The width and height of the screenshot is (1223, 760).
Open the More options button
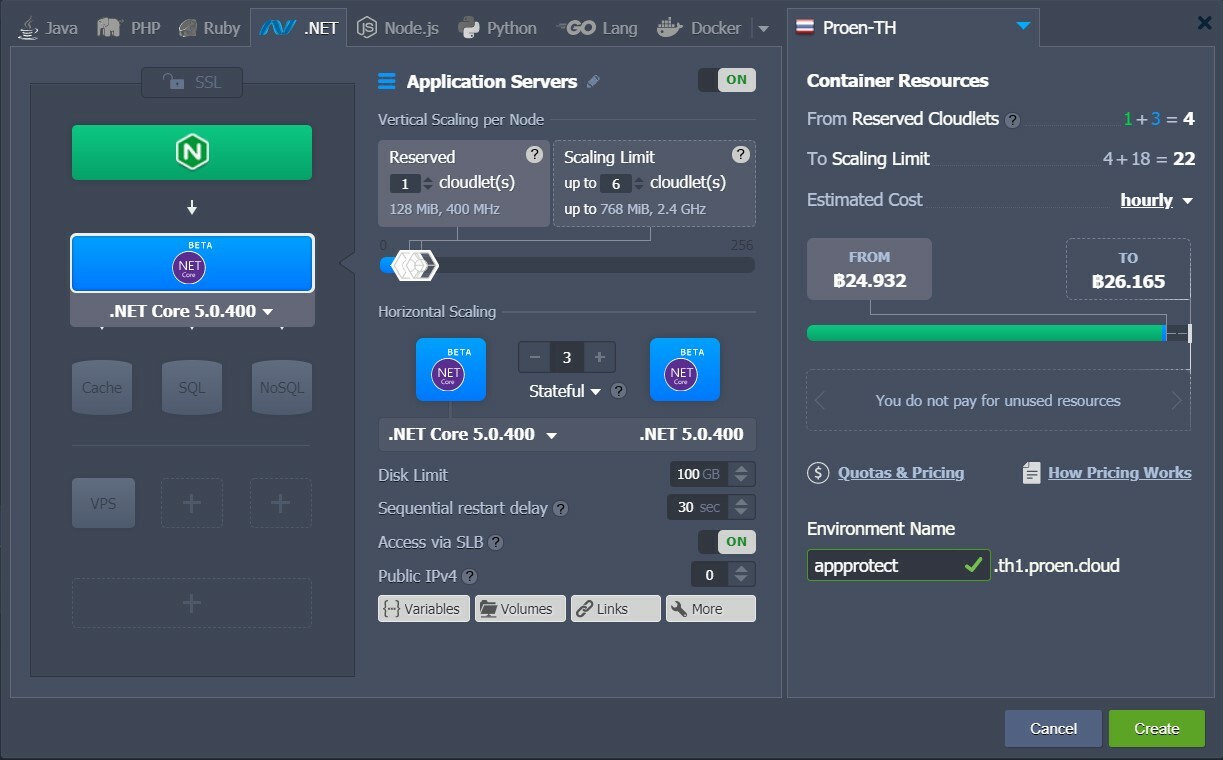[711, 608]
